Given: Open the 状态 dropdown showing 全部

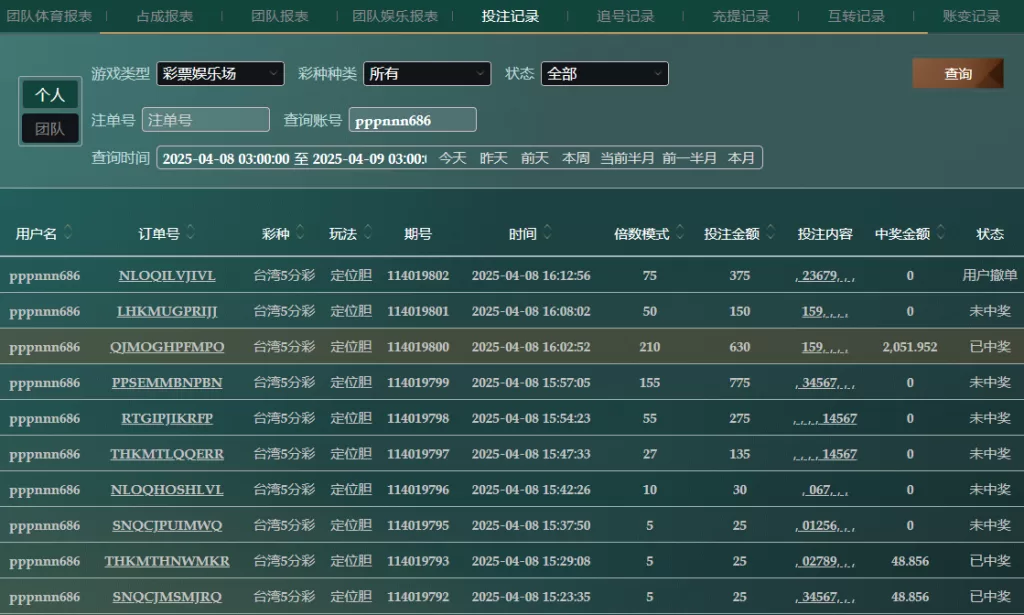Looking at the screenshot, I should click(604, 74).
